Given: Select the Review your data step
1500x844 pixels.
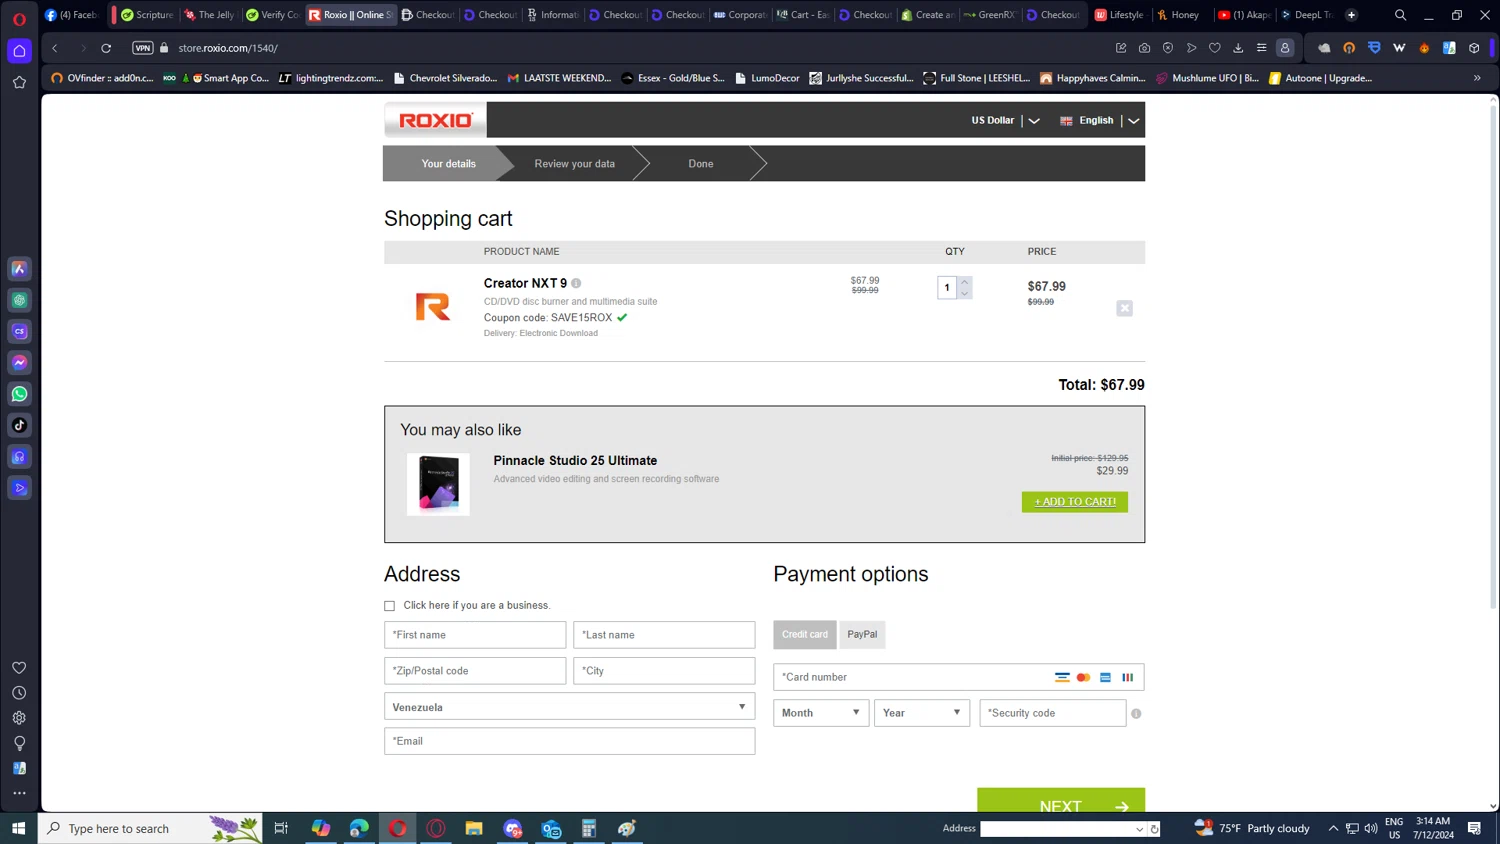Looking at the screenshot, I should tap(574, 163).
